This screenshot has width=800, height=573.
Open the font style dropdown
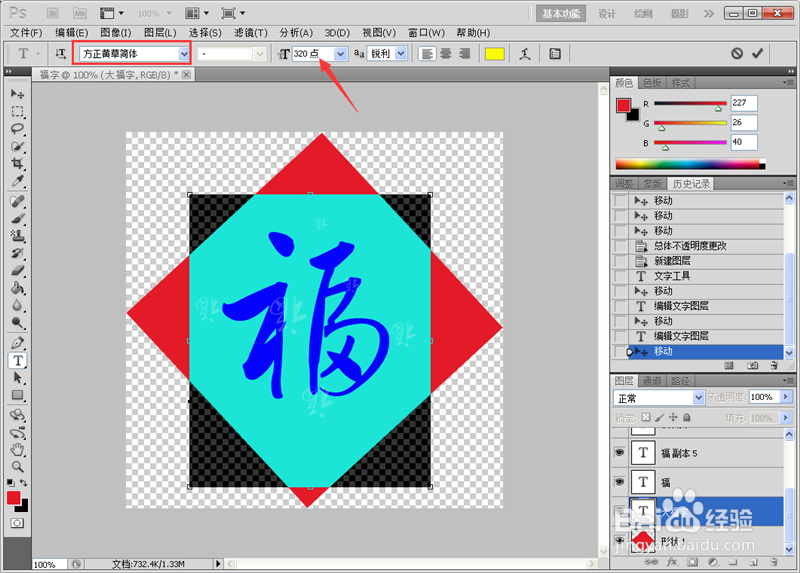259,54
